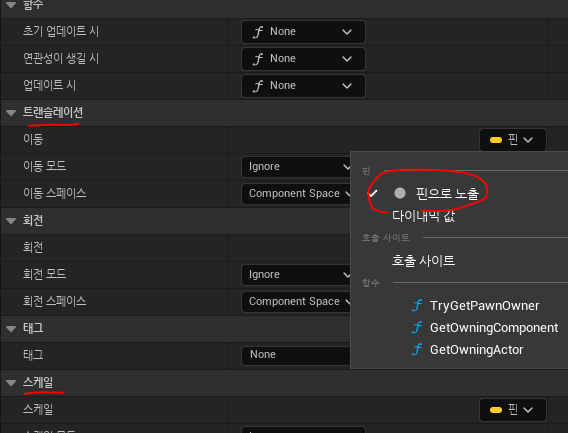Open the 이동 모드 Ignore dropdown
This screenshot has width=568, height=433.
tap(296, 167)
